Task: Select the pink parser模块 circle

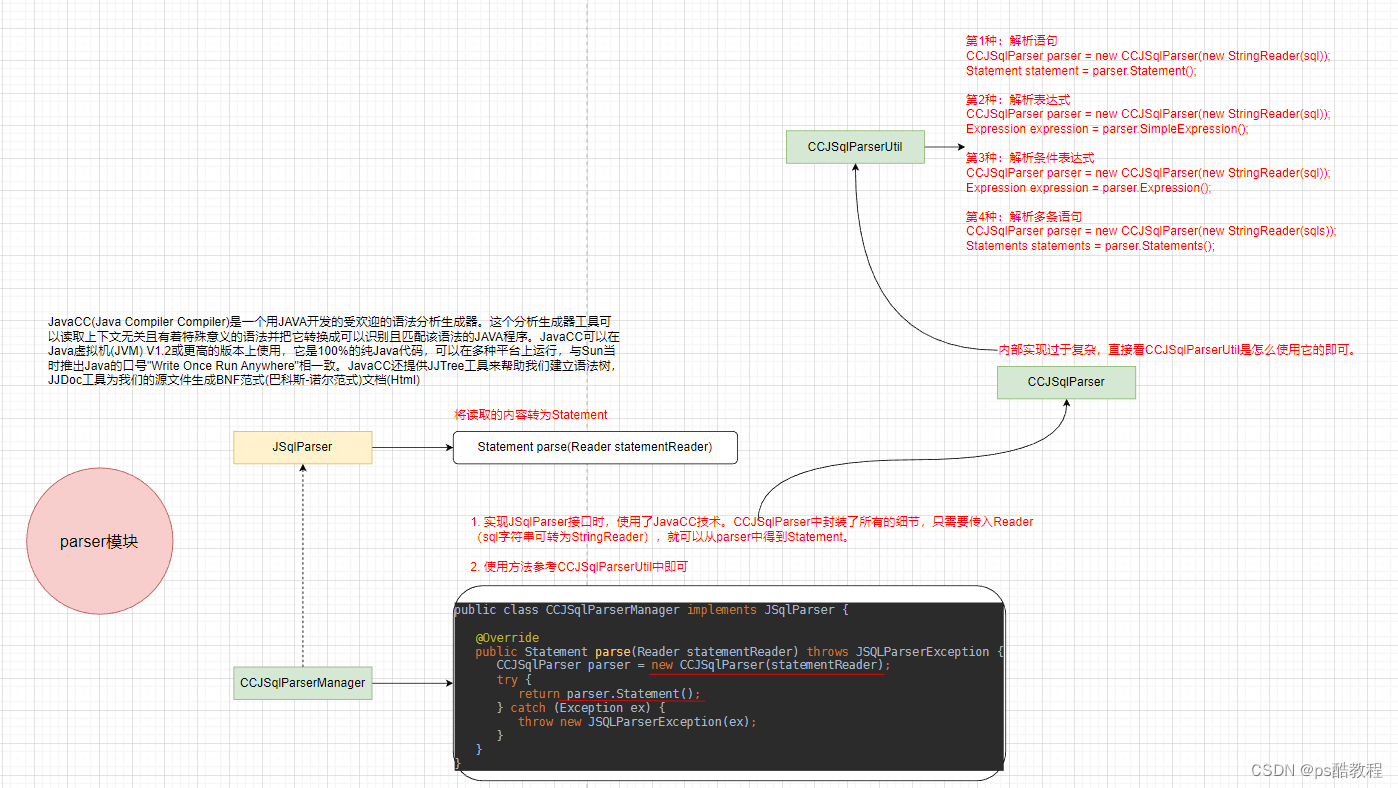Action: click(99, 542)
